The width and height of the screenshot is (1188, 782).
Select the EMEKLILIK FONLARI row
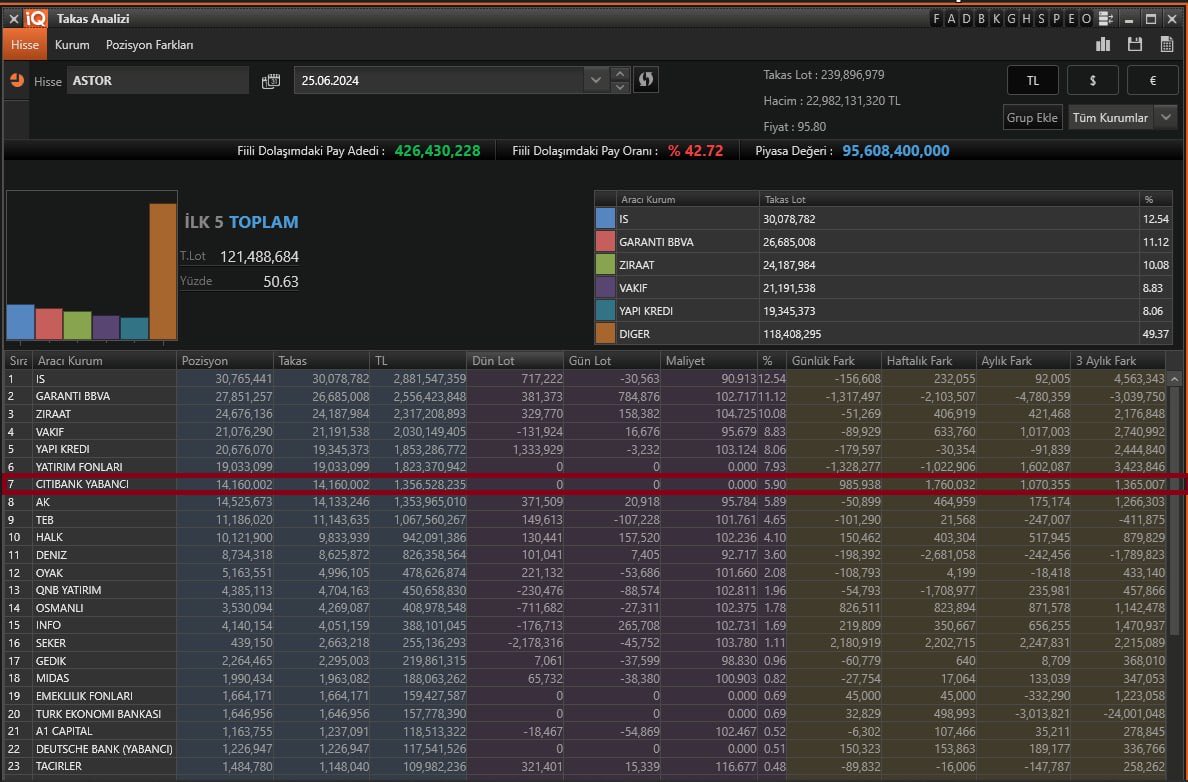[x=585, y=696]
